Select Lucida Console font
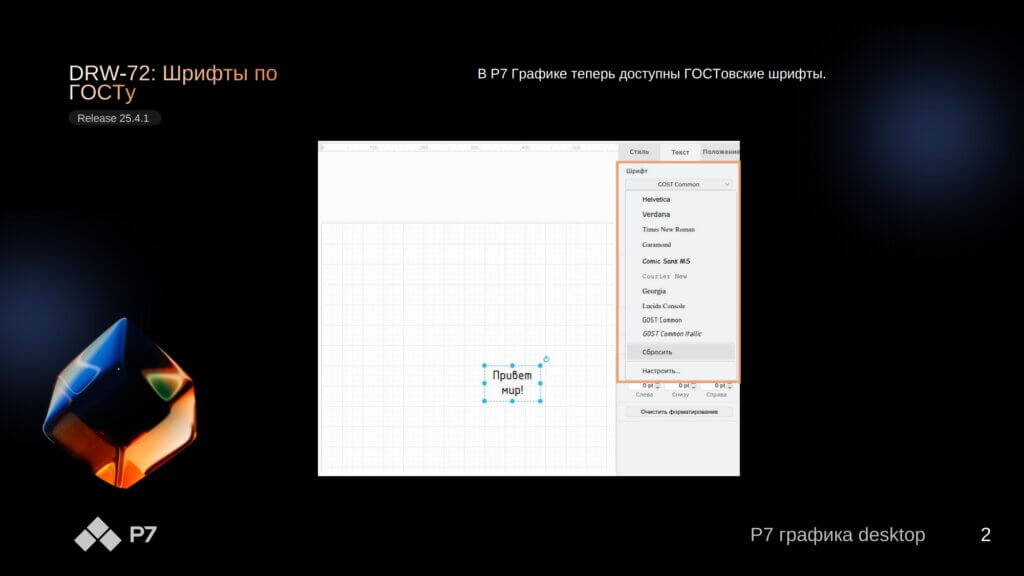The image size is (1024, 576). click(663, 306)
